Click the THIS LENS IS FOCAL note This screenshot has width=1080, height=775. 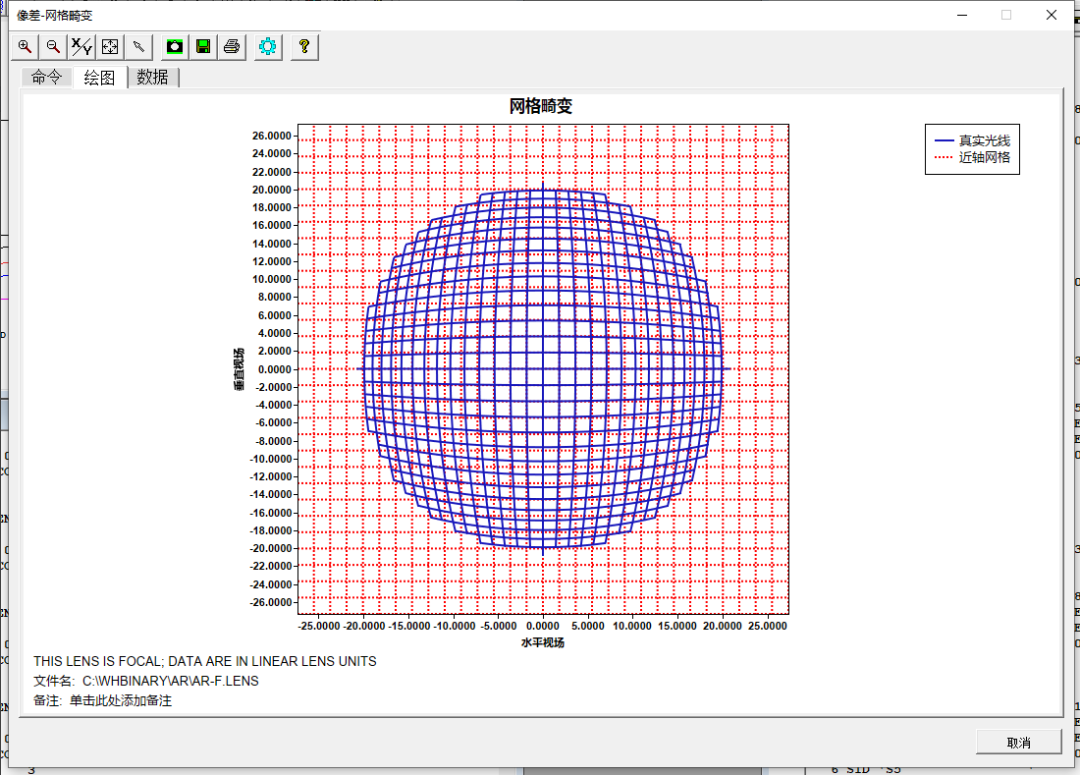[x=205, y=661]
